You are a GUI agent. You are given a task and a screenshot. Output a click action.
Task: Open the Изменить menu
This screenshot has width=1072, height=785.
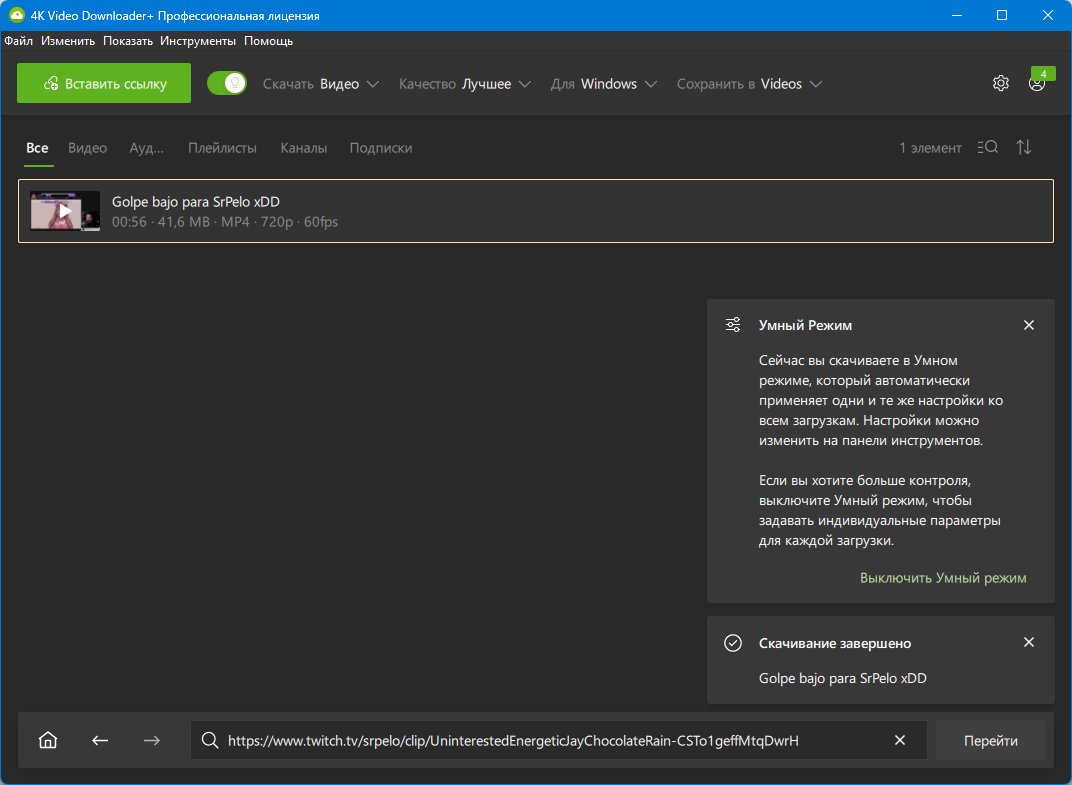click(x=68, y=41)
